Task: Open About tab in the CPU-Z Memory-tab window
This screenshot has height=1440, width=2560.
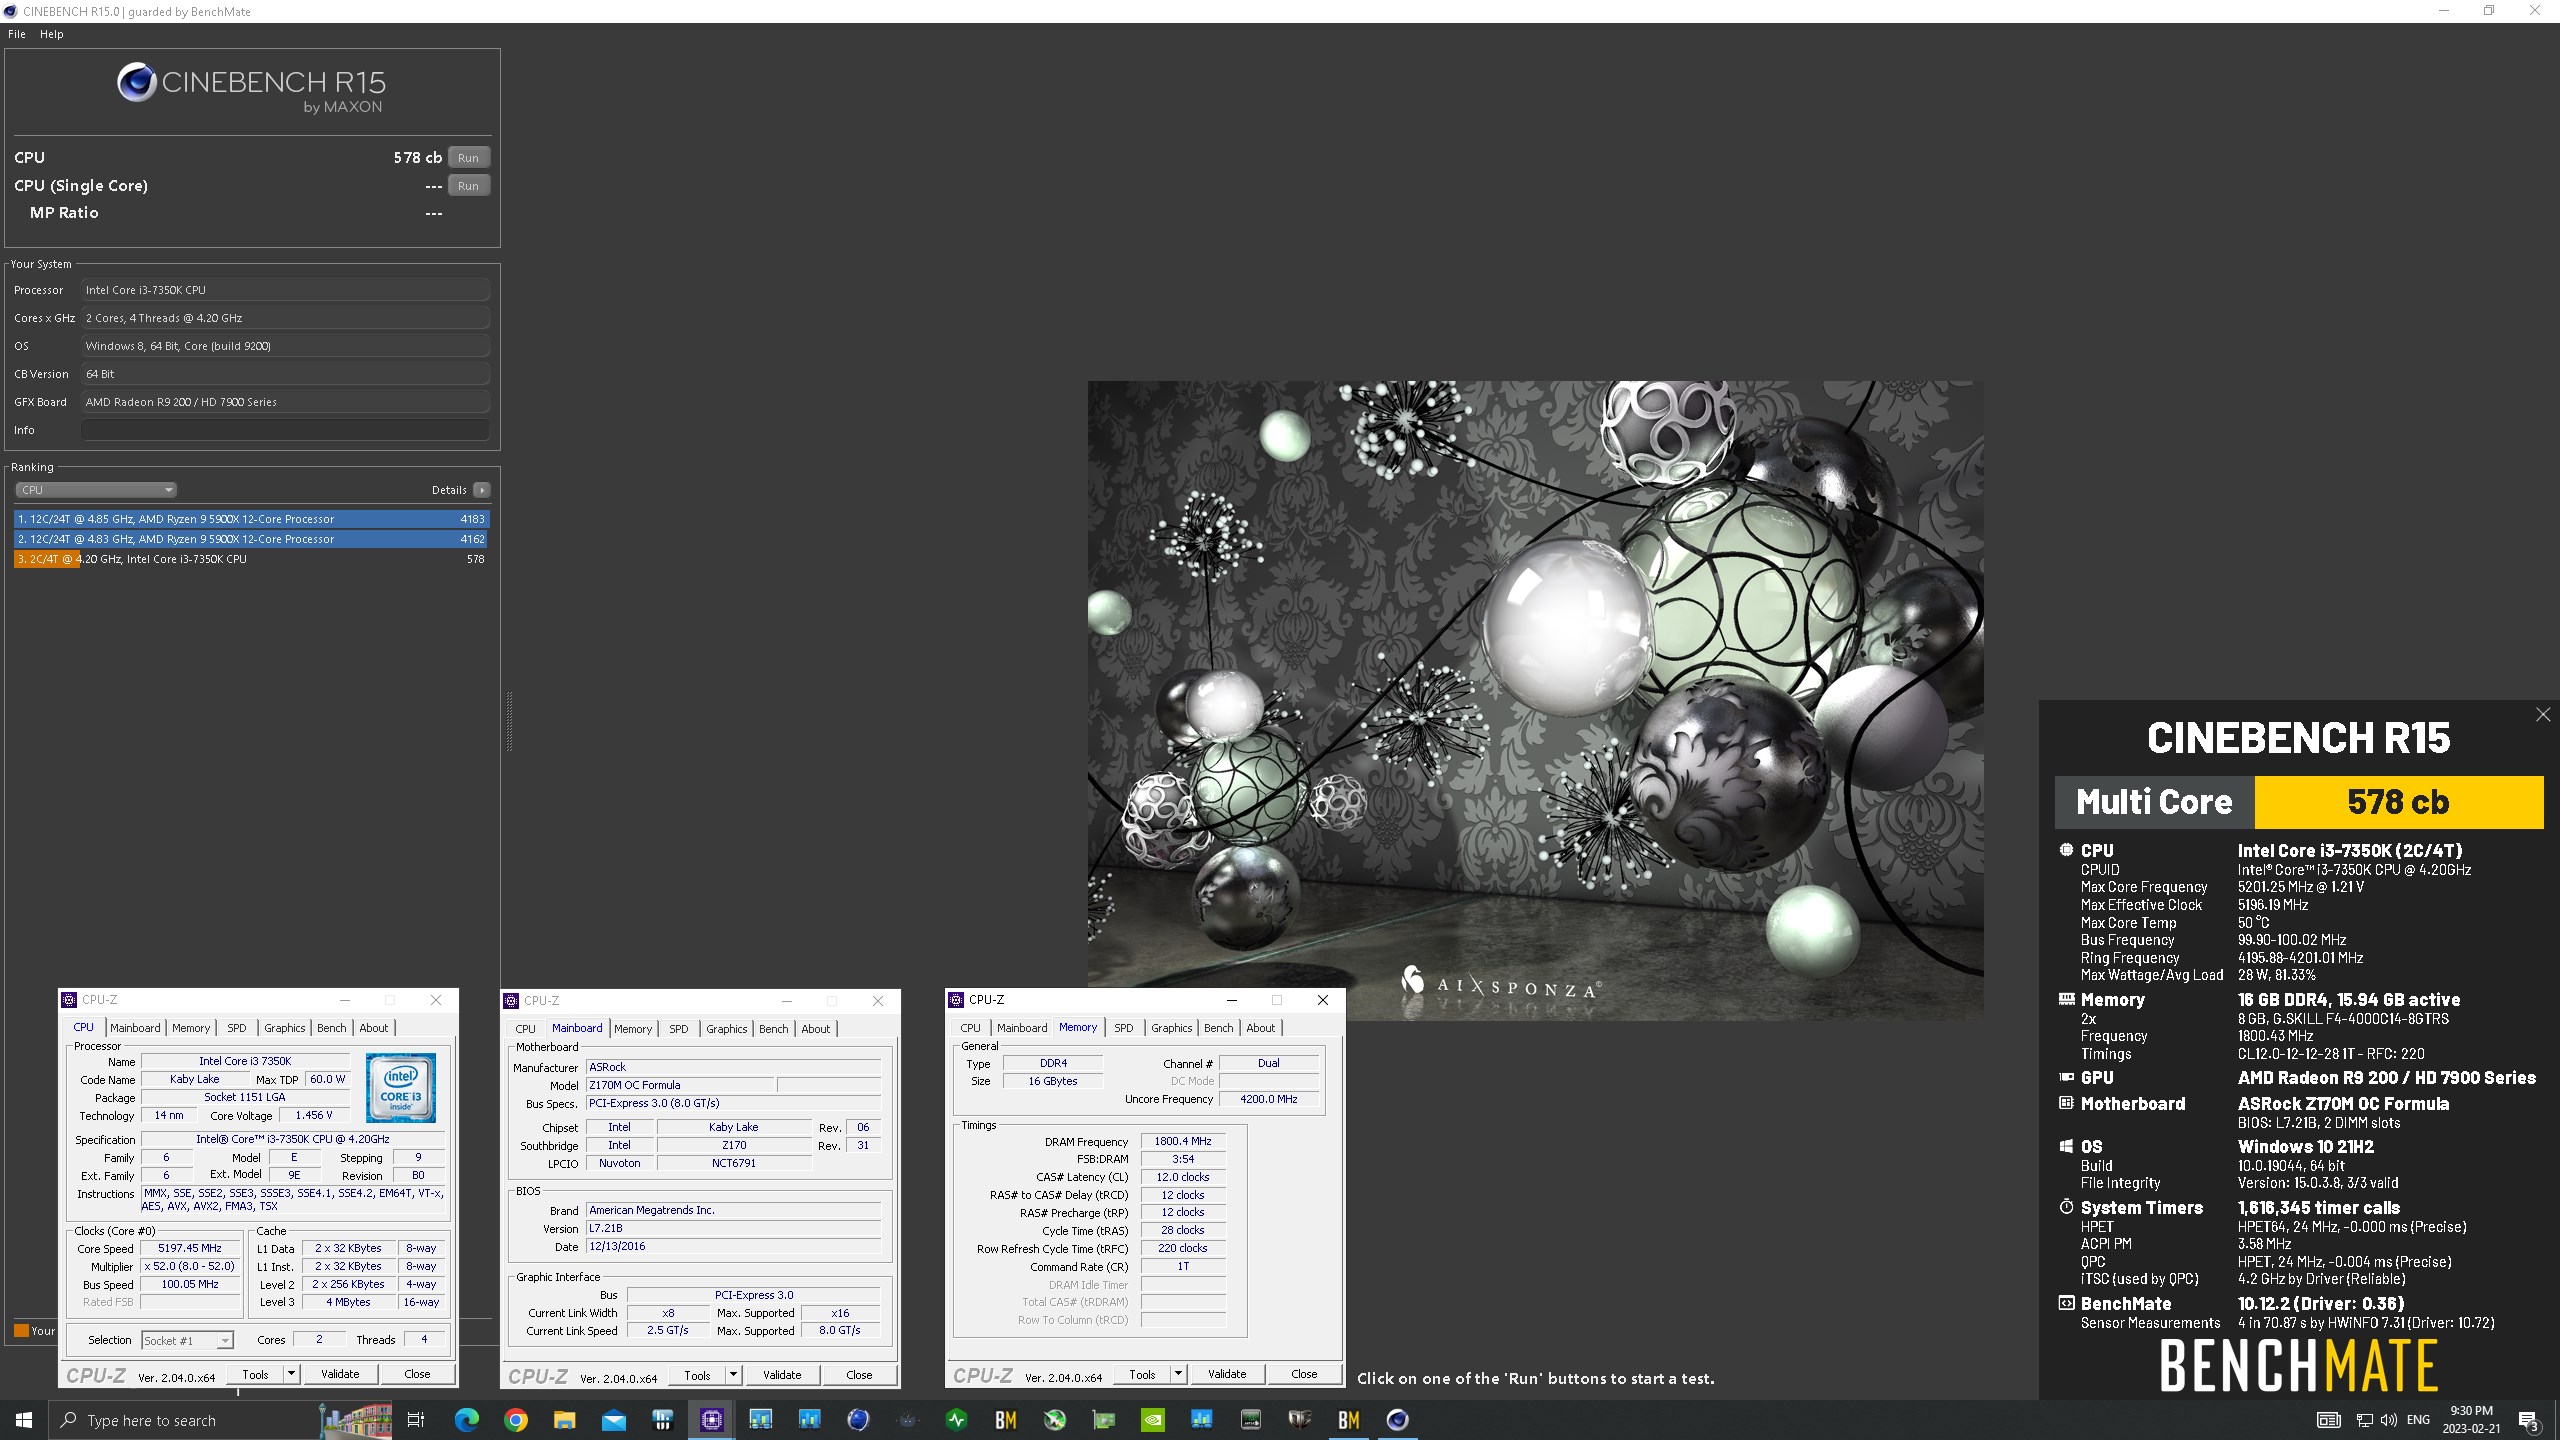Action: pos(1261,1028)
